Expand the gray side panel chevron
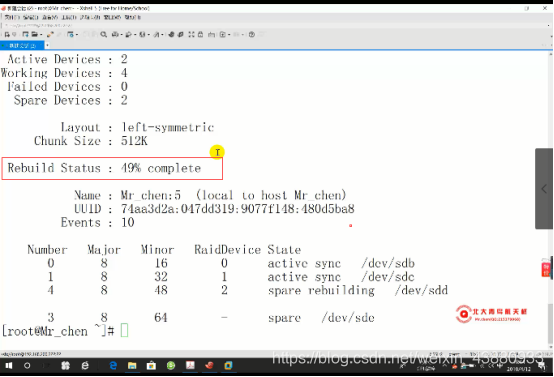This screenshot has height=377, width=554. click(544, 189)
